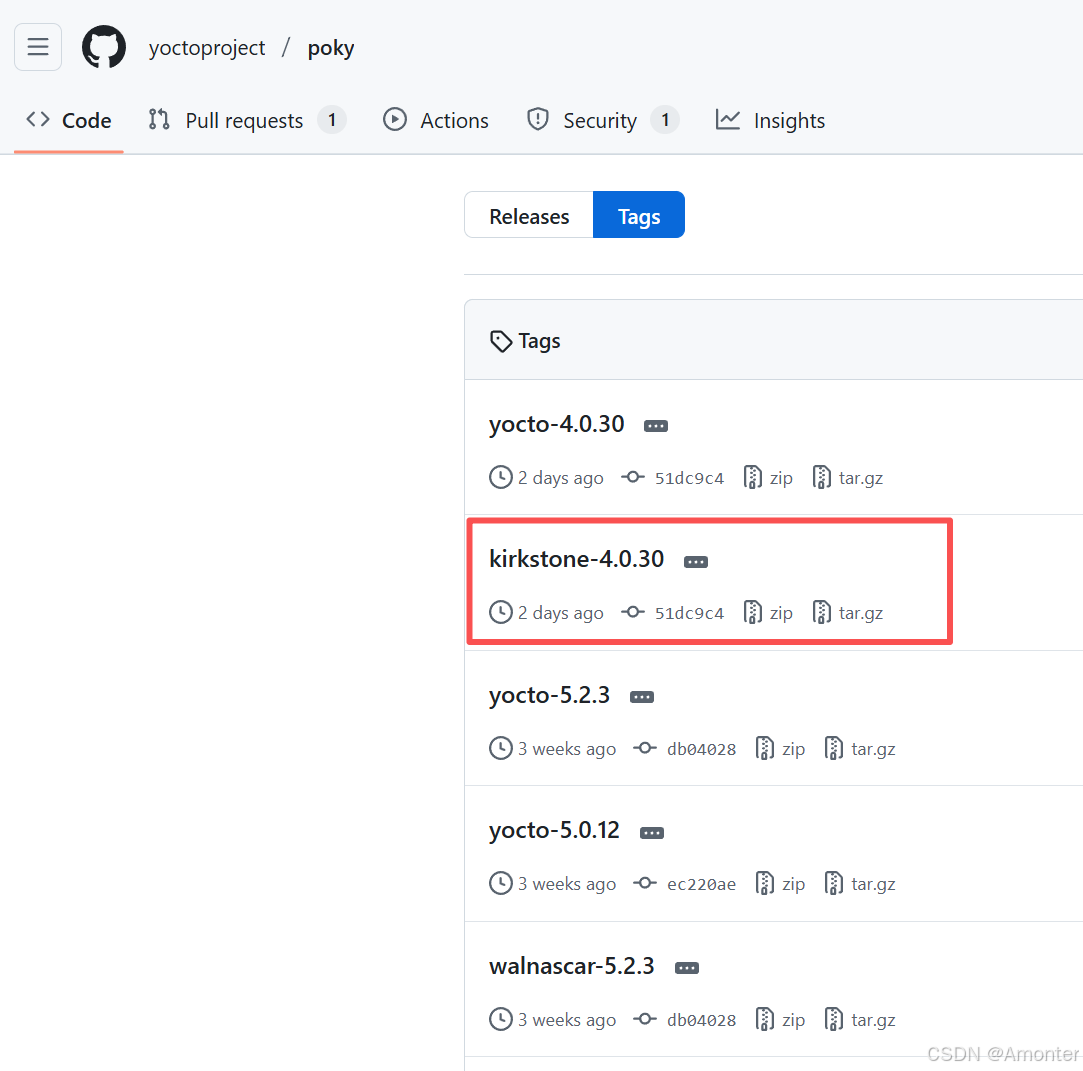Switch to the Code tab

pyautogui.click(x=68, y=120)
